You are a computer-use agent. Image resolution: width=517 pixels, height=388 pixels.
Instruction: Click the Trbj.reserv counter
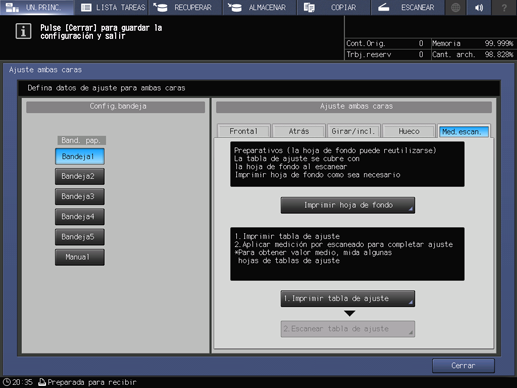click(386, 54)
